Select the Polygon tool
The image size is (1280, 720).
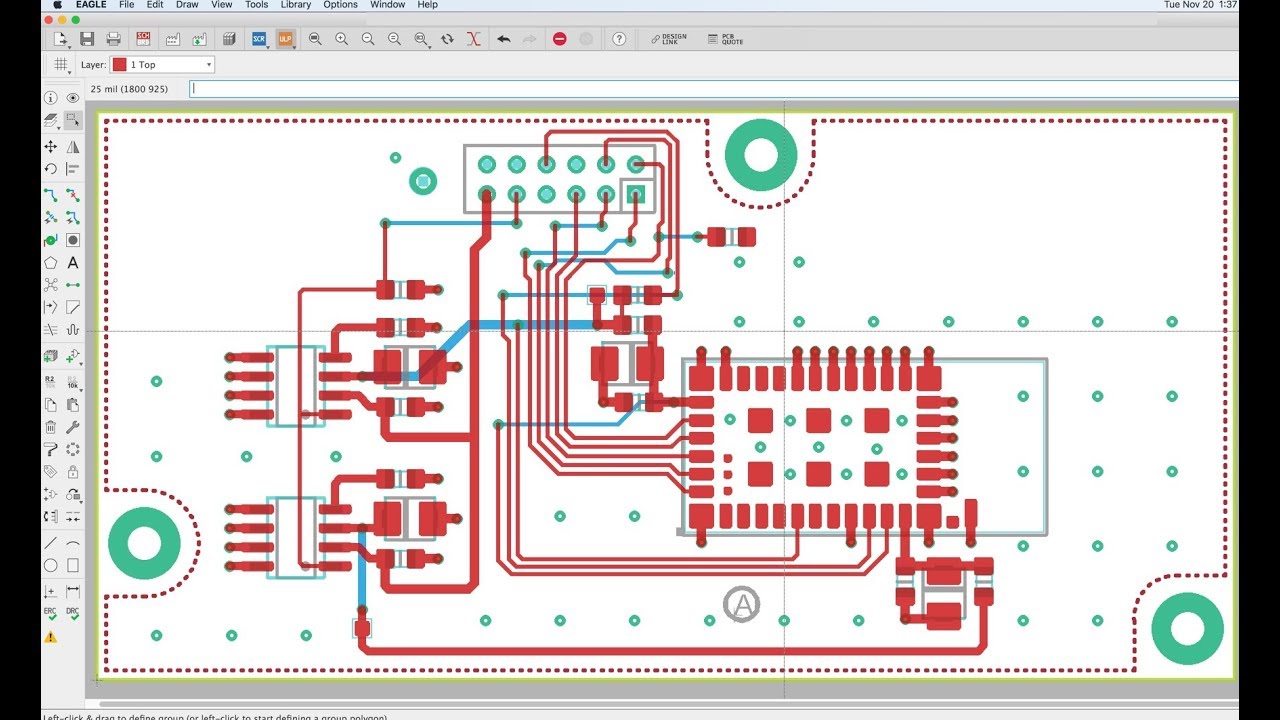point(51,263)
